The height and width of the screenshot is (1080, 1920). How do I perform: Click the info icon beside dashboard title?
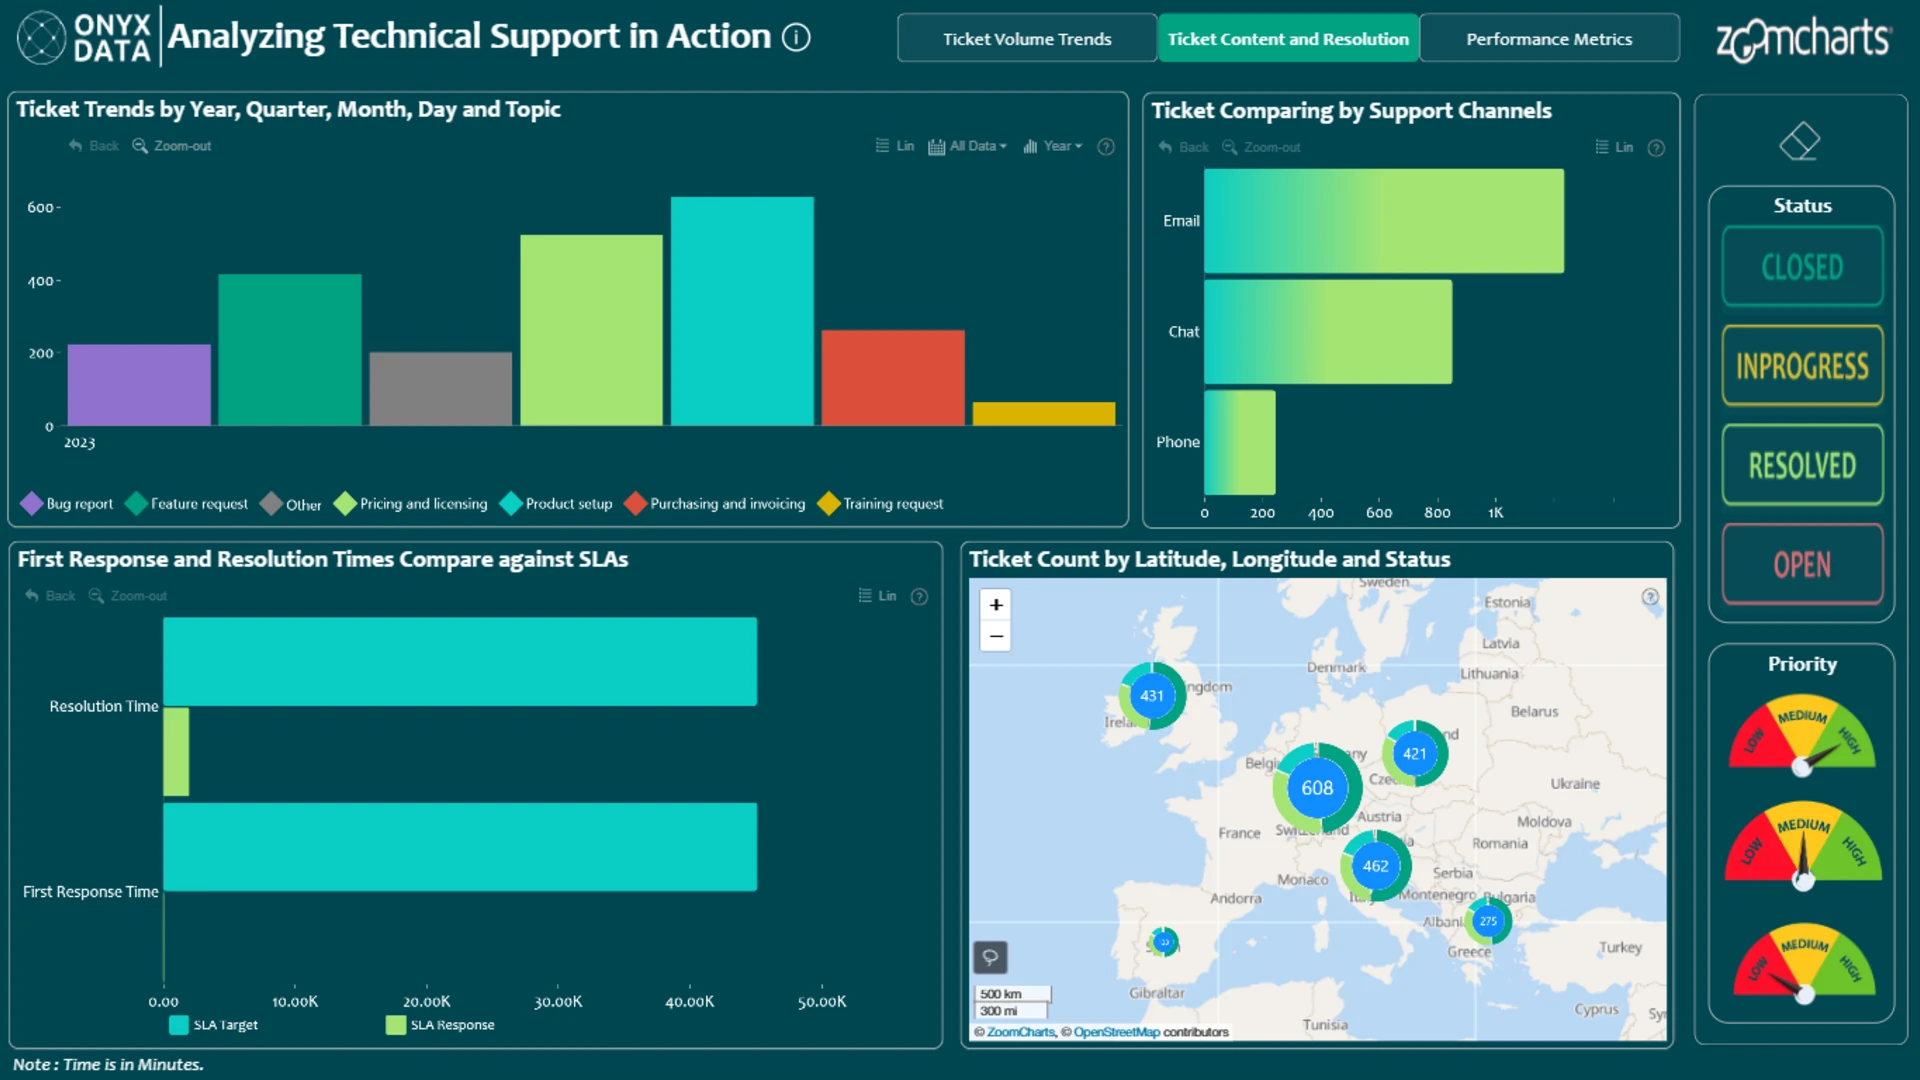pyautogui.click(x=796, y=38)
